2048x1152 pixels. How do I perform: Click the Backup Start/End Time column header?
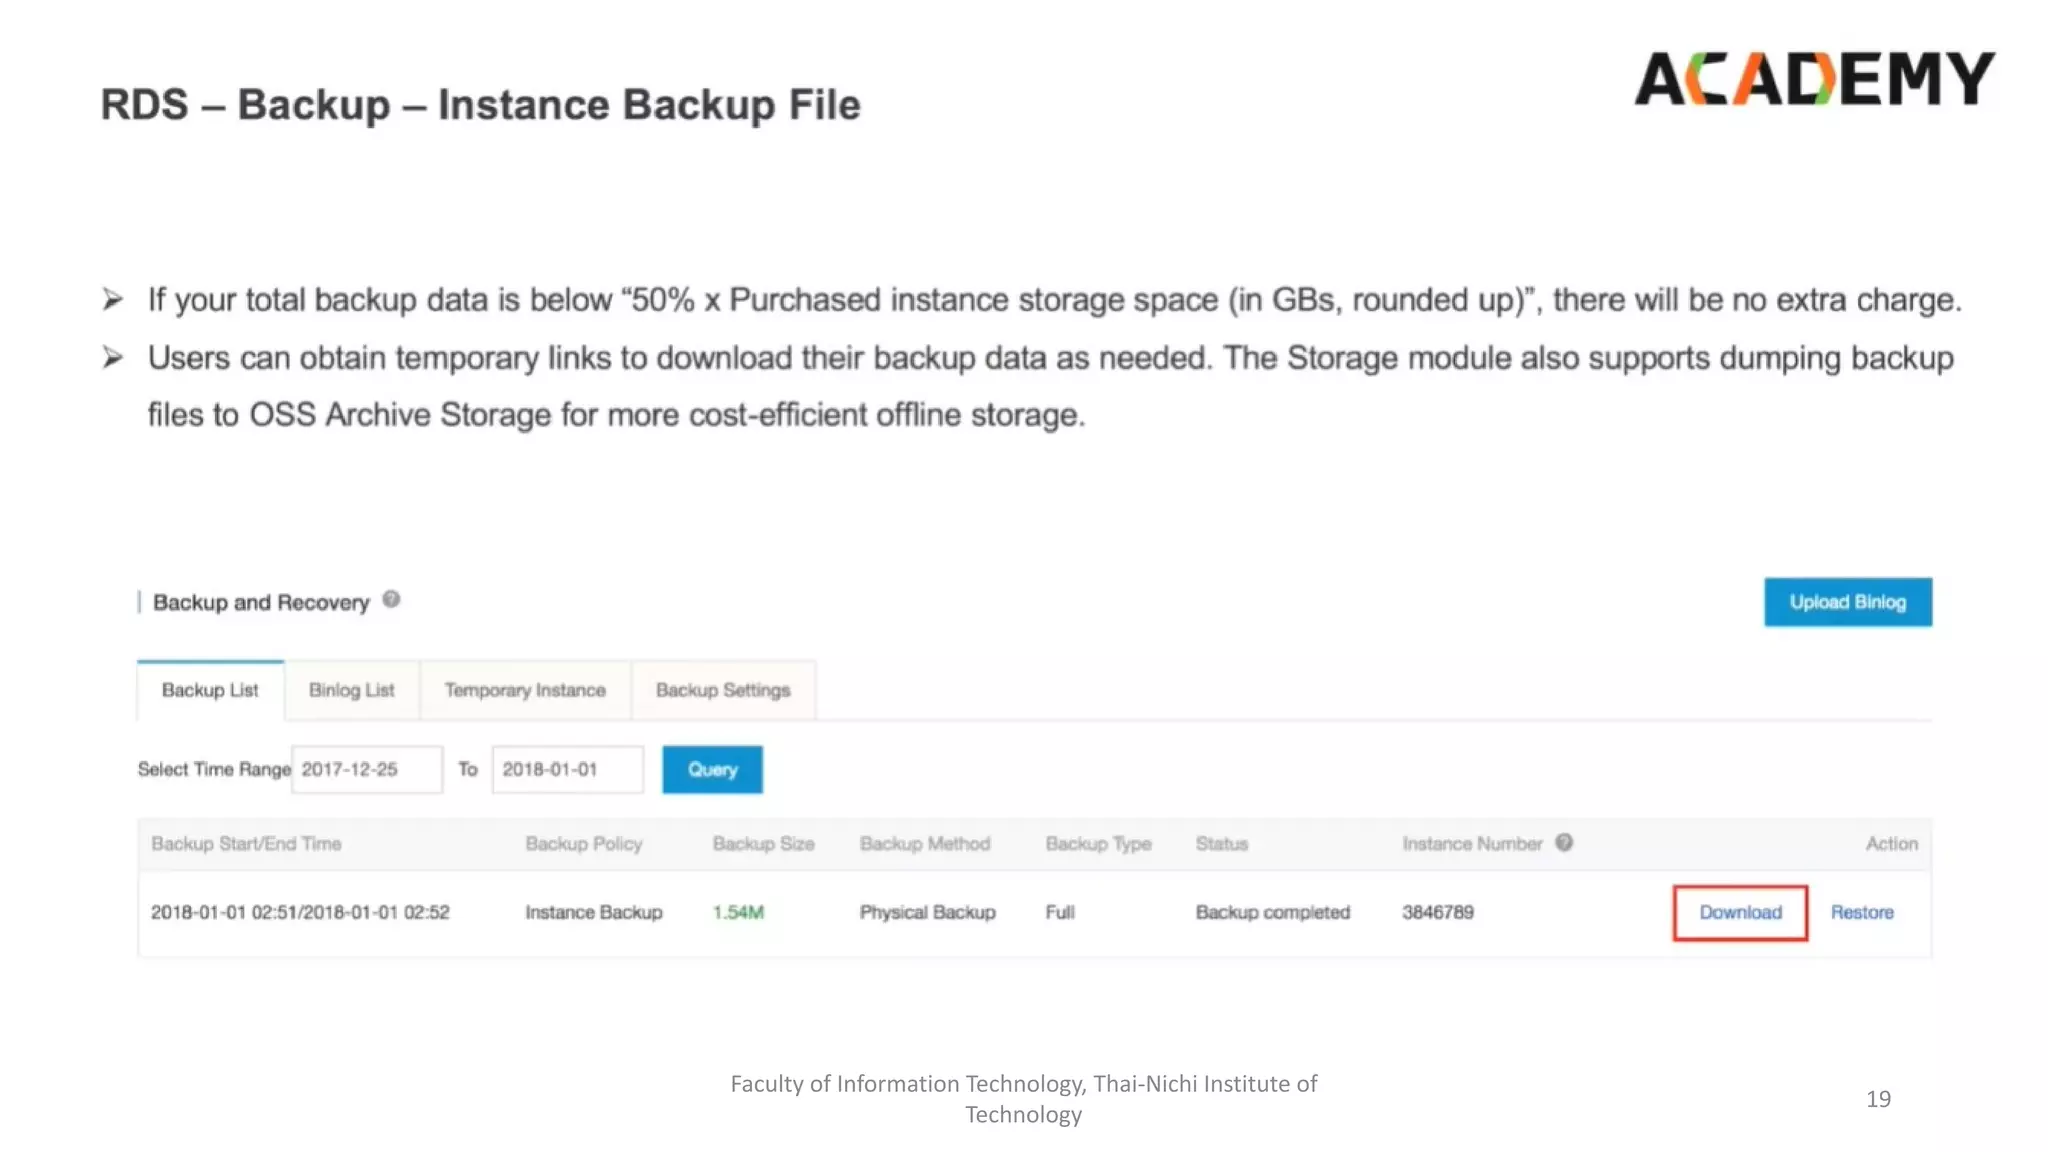tap(246, 844)
